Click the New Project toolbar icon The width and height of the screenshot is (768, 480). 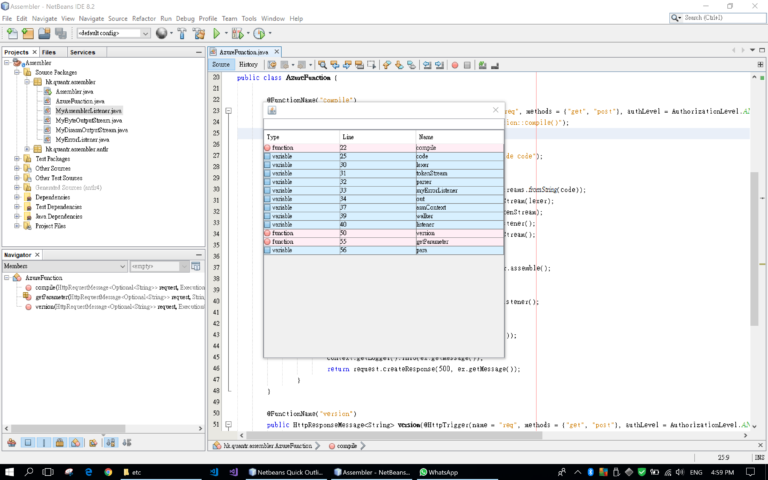[28, 33]
